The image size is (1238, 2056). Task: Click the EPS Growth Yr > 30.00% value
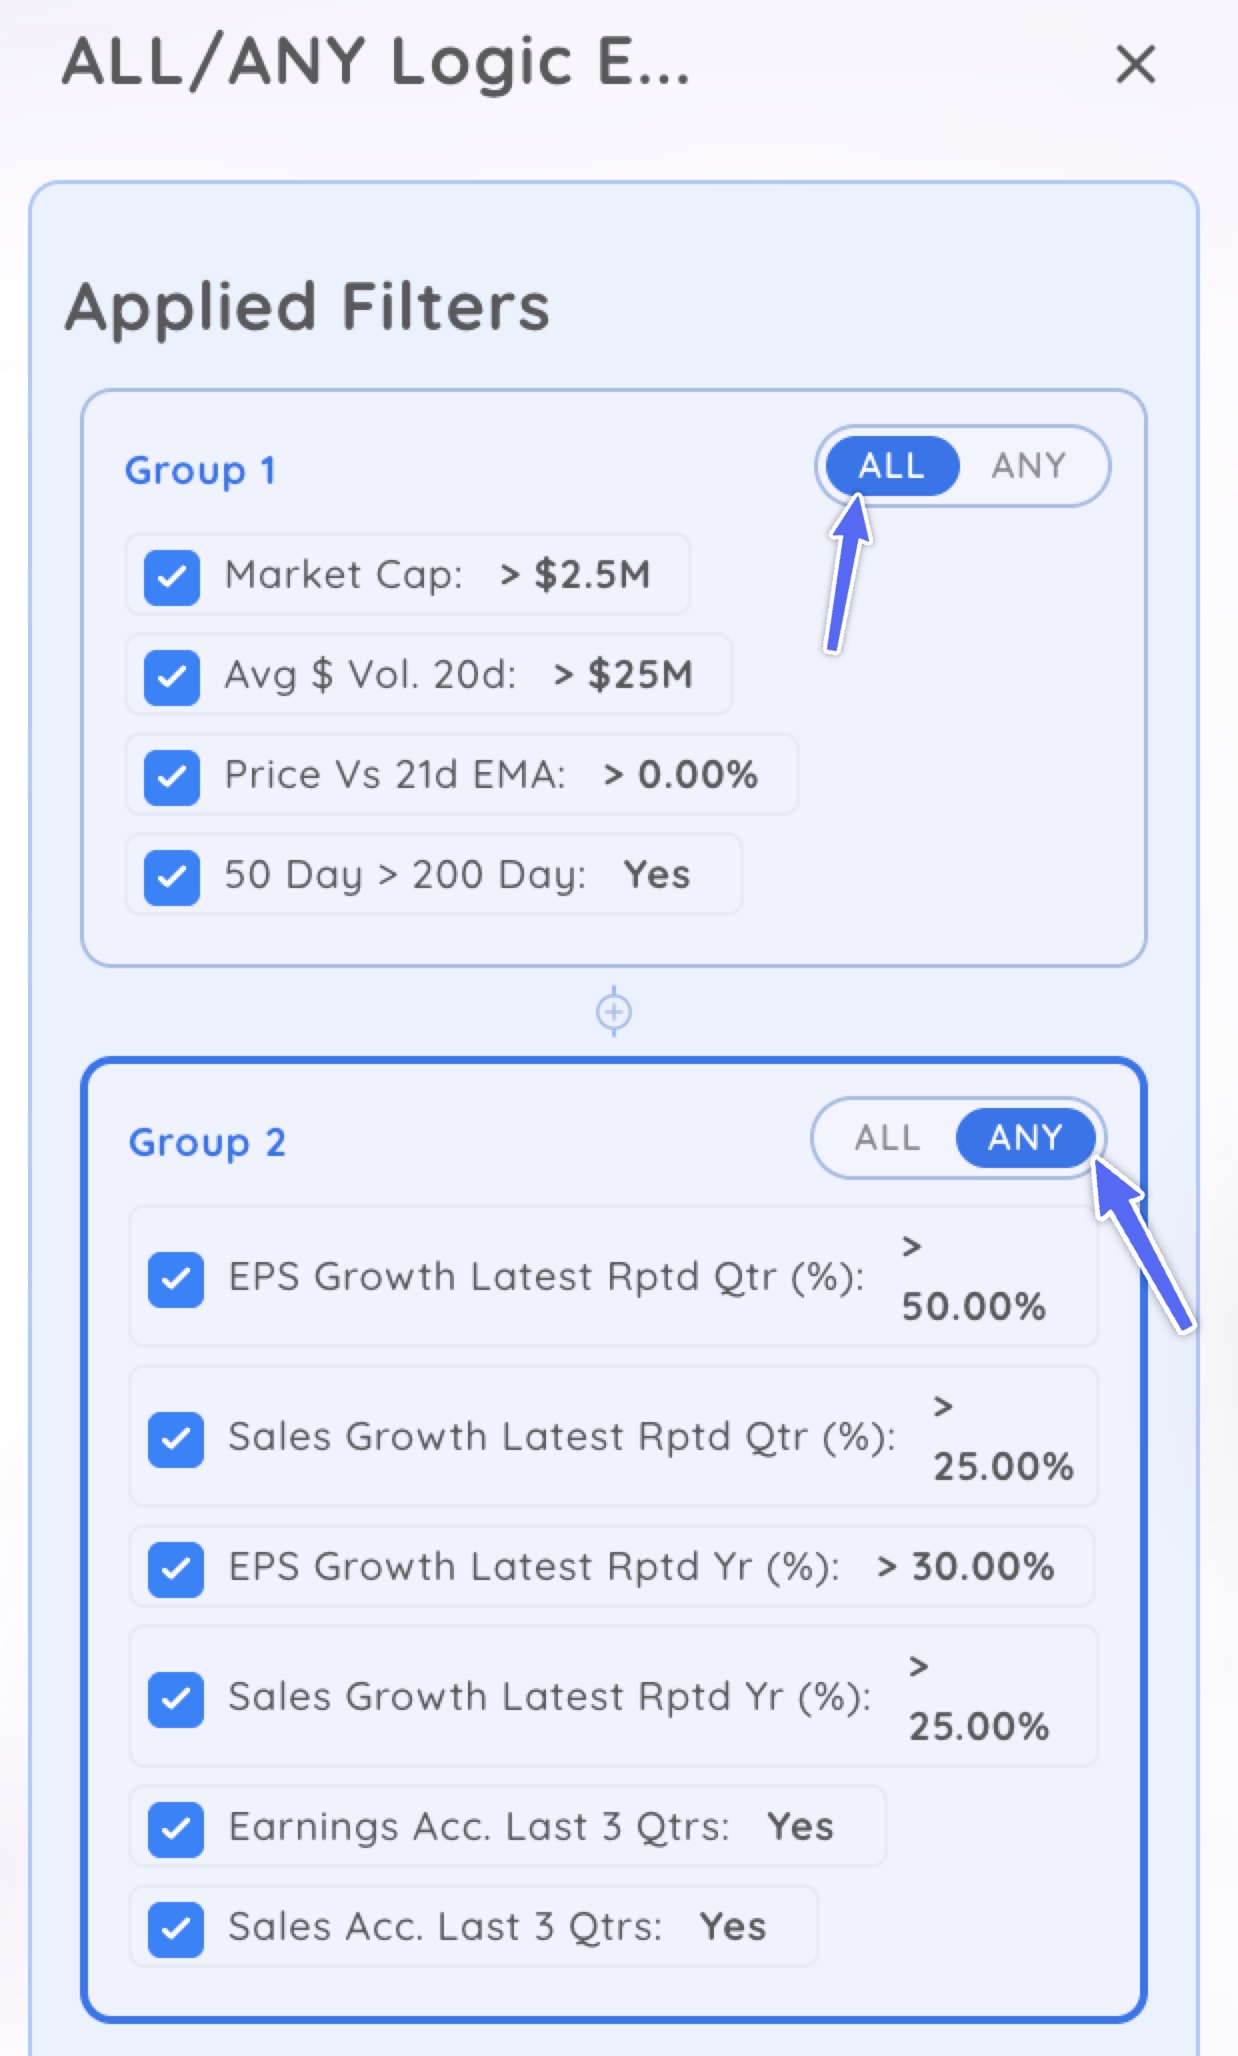click(x=966, y=1567)
